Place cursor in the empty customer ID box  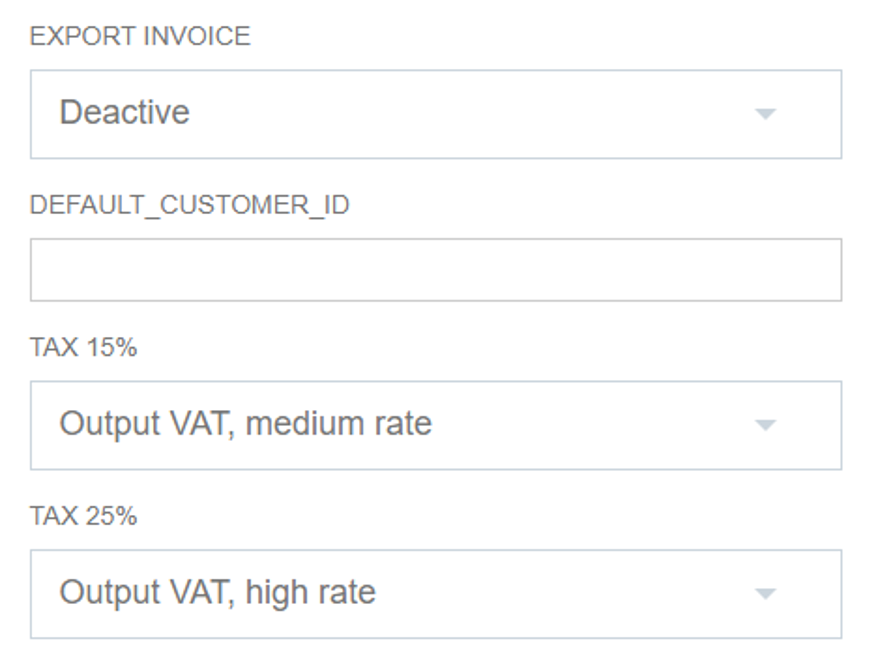pyautogui.click(x=435, y=270)
